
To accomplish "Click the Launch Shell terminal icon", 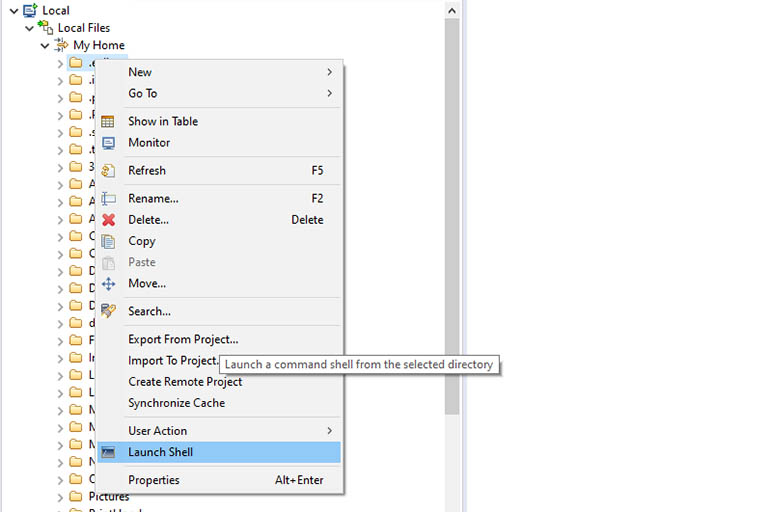I will point(108,452).
